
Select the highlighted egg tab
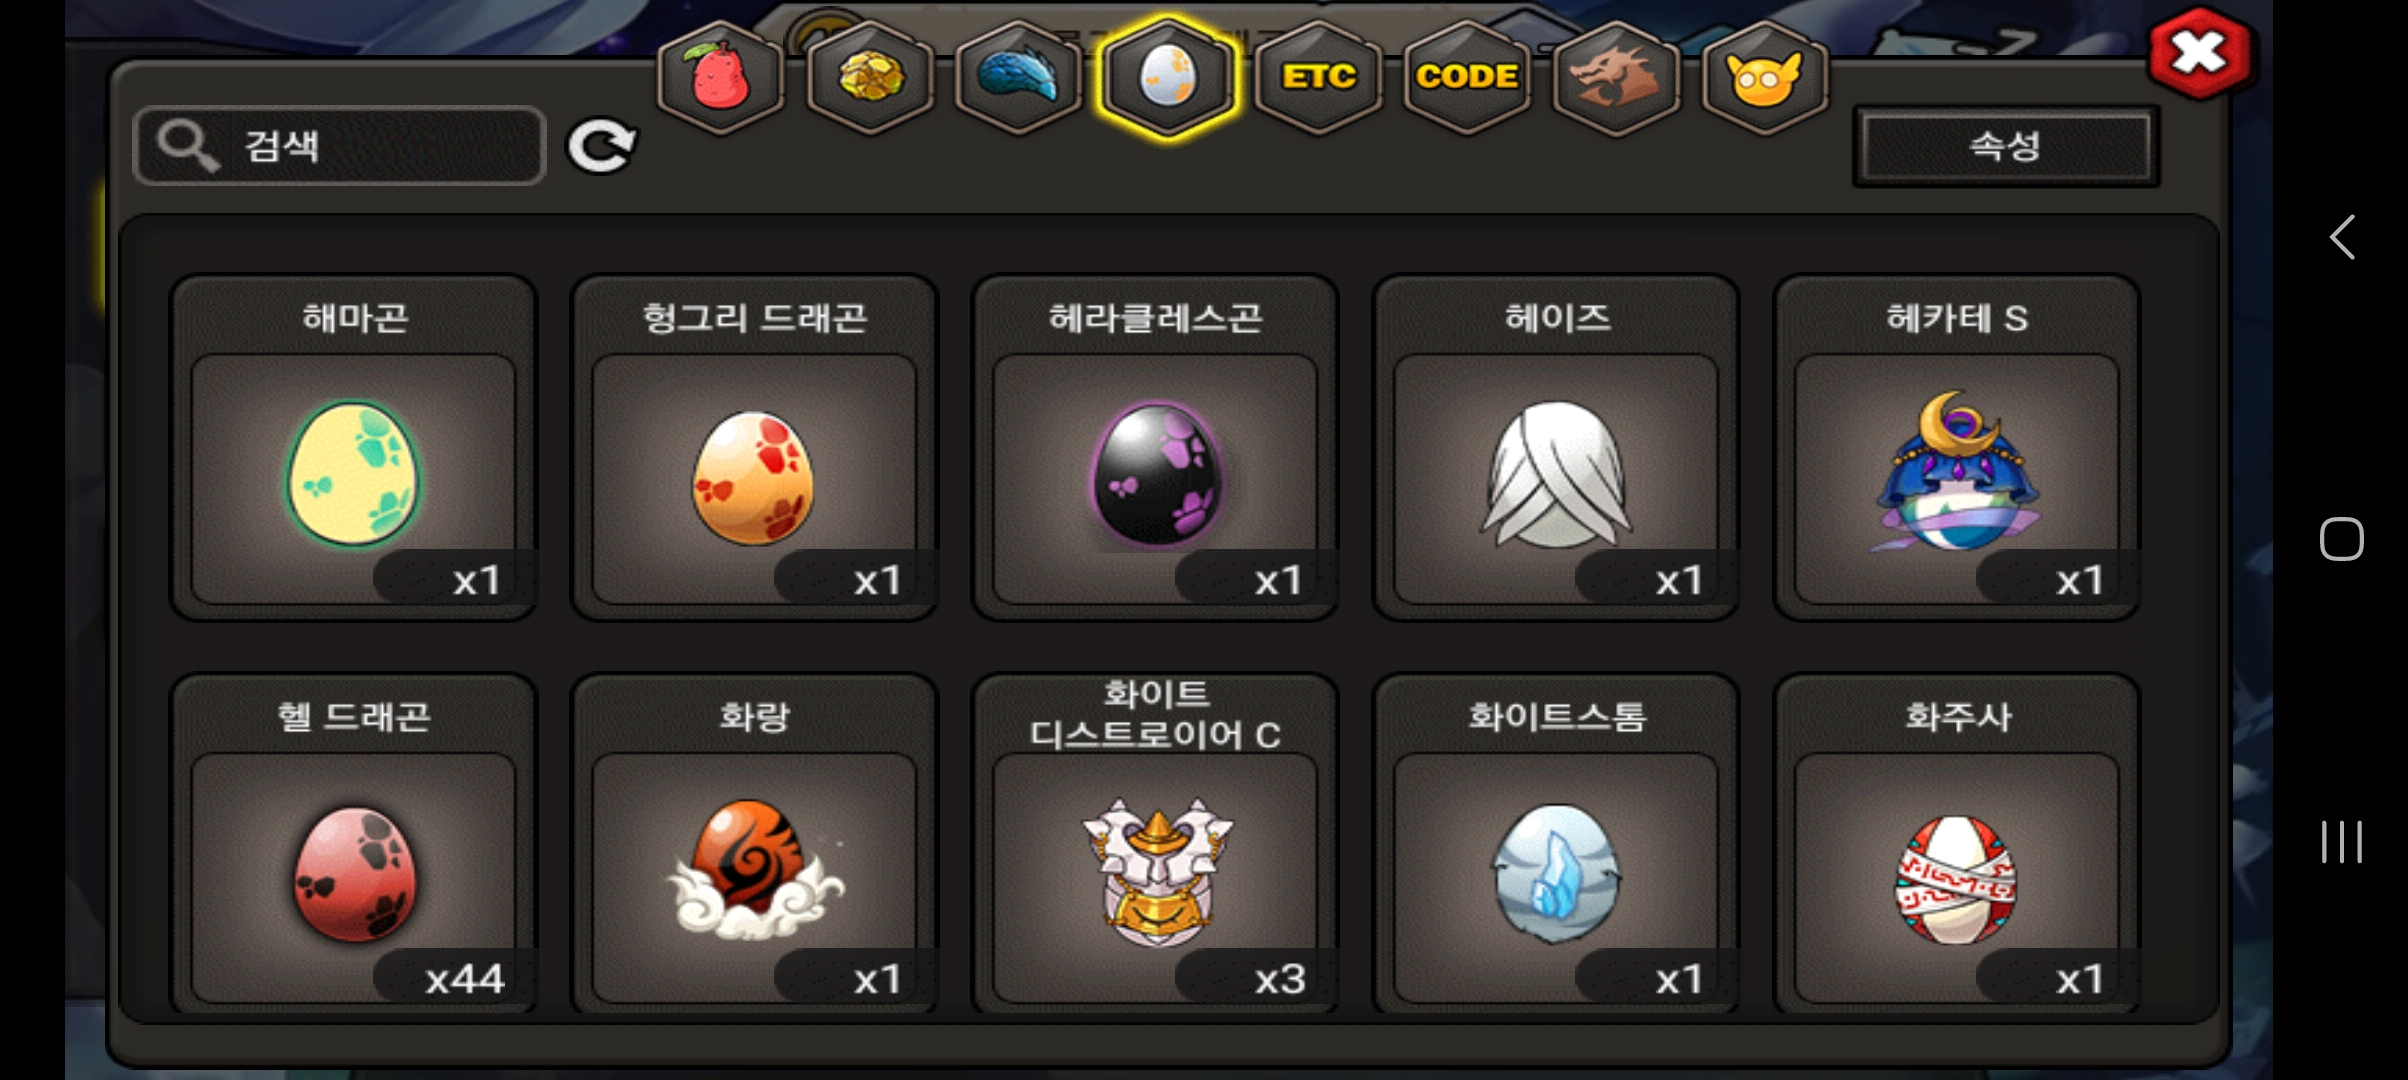coord(1167,78)
